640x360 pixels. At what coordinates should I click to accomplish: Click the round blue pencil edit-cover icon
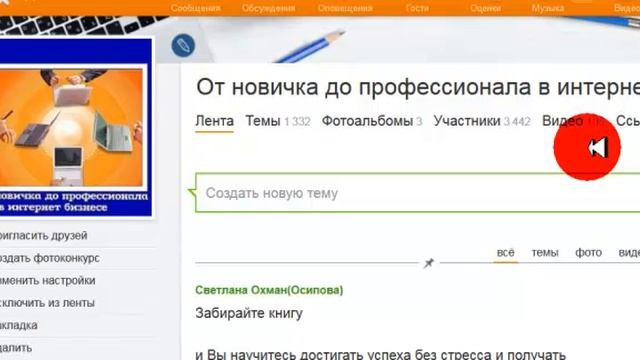coord(183,45)
